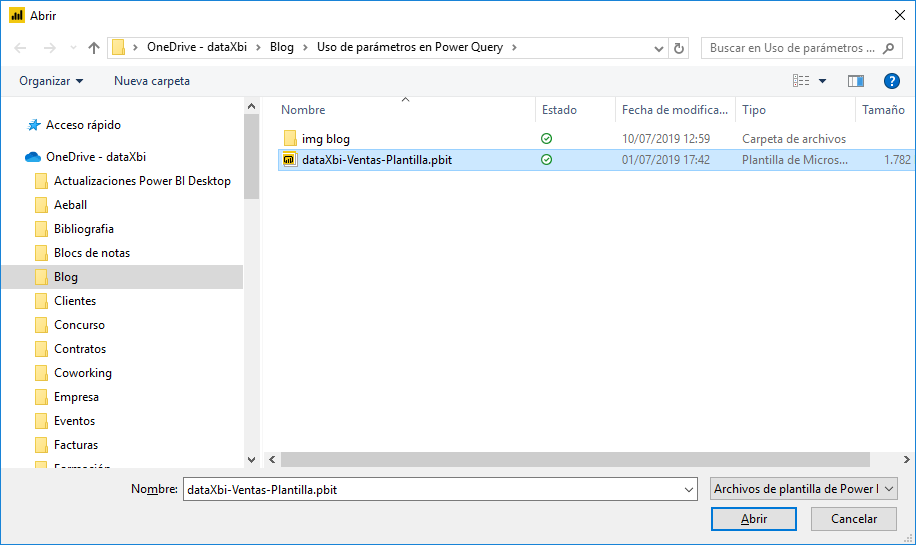Select the img blog folder
This screenshot has height=545, width=916.
[325, 139]
